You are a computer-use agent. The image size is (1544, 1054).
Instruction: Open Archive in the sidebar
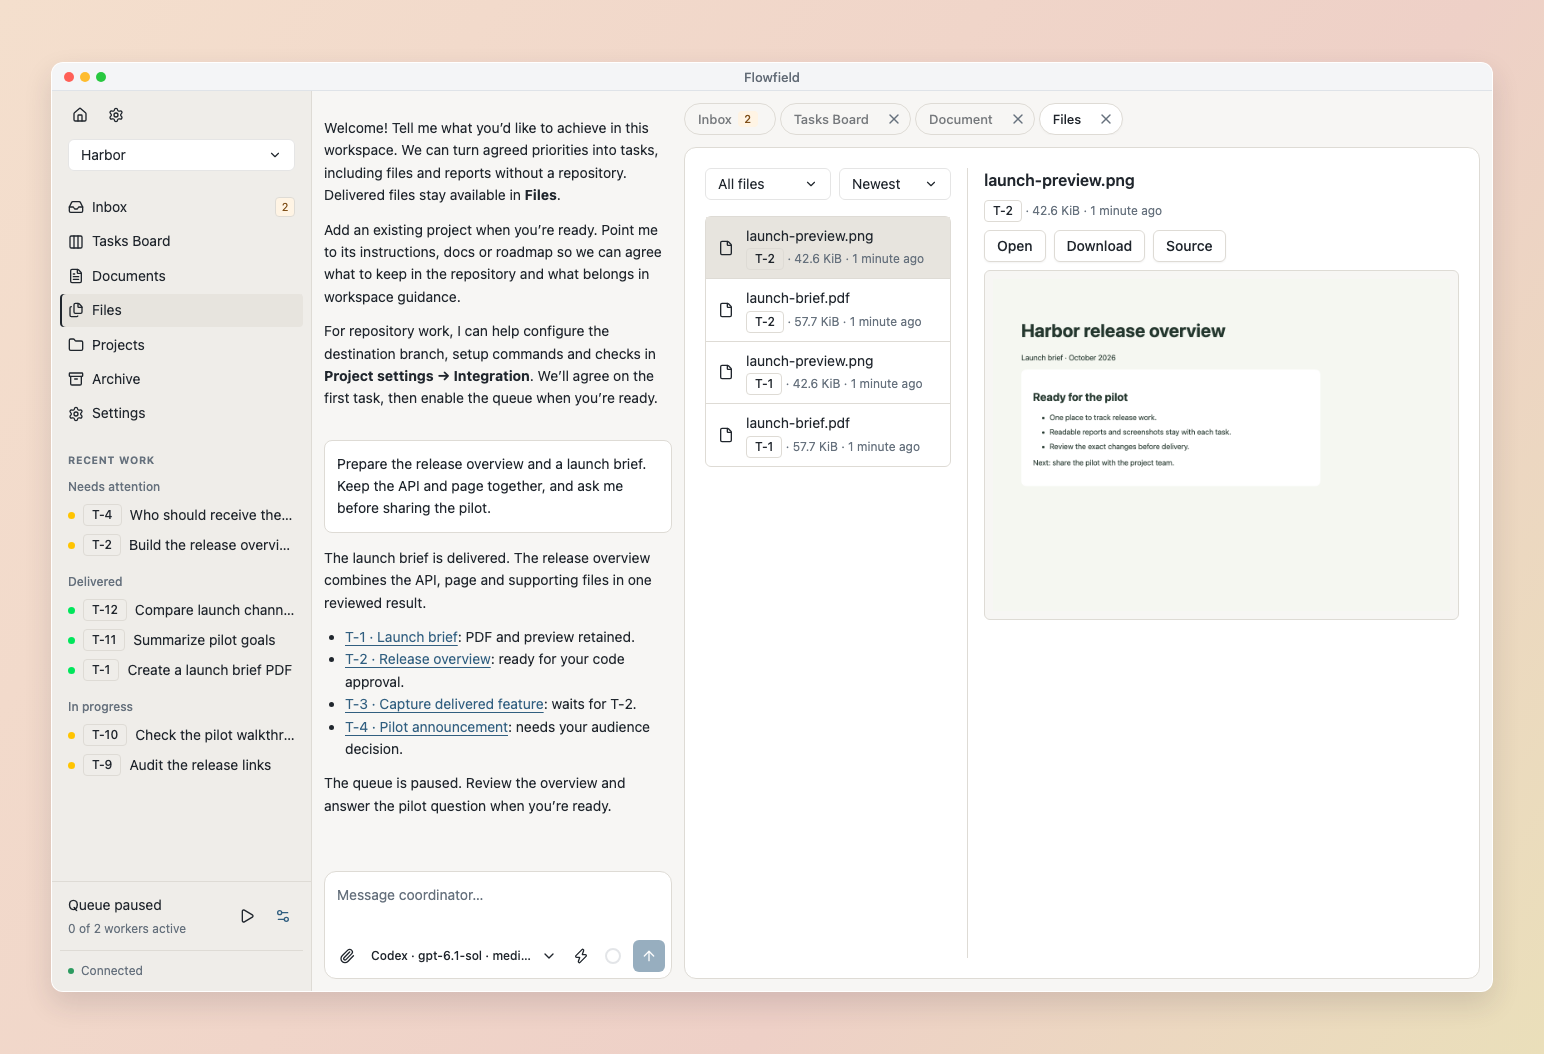click(x=181, y=379)
